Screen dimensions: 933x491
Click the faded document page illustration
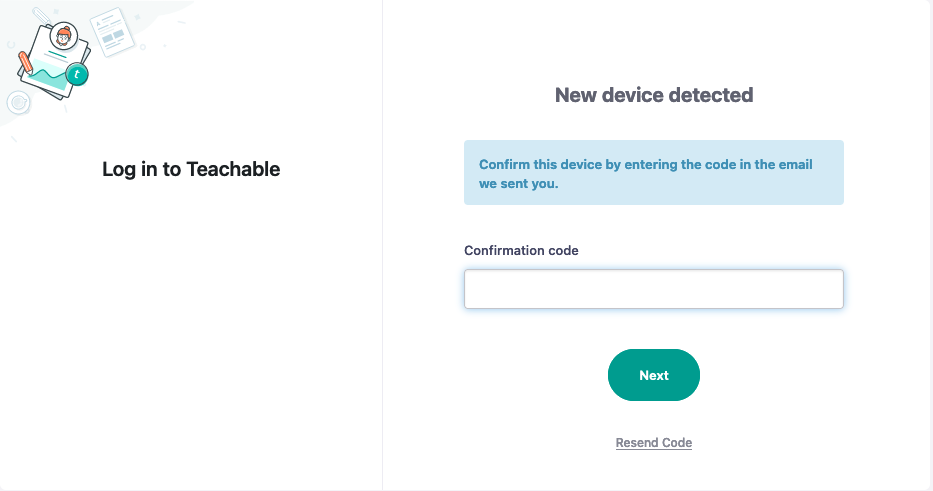[112, 32]
